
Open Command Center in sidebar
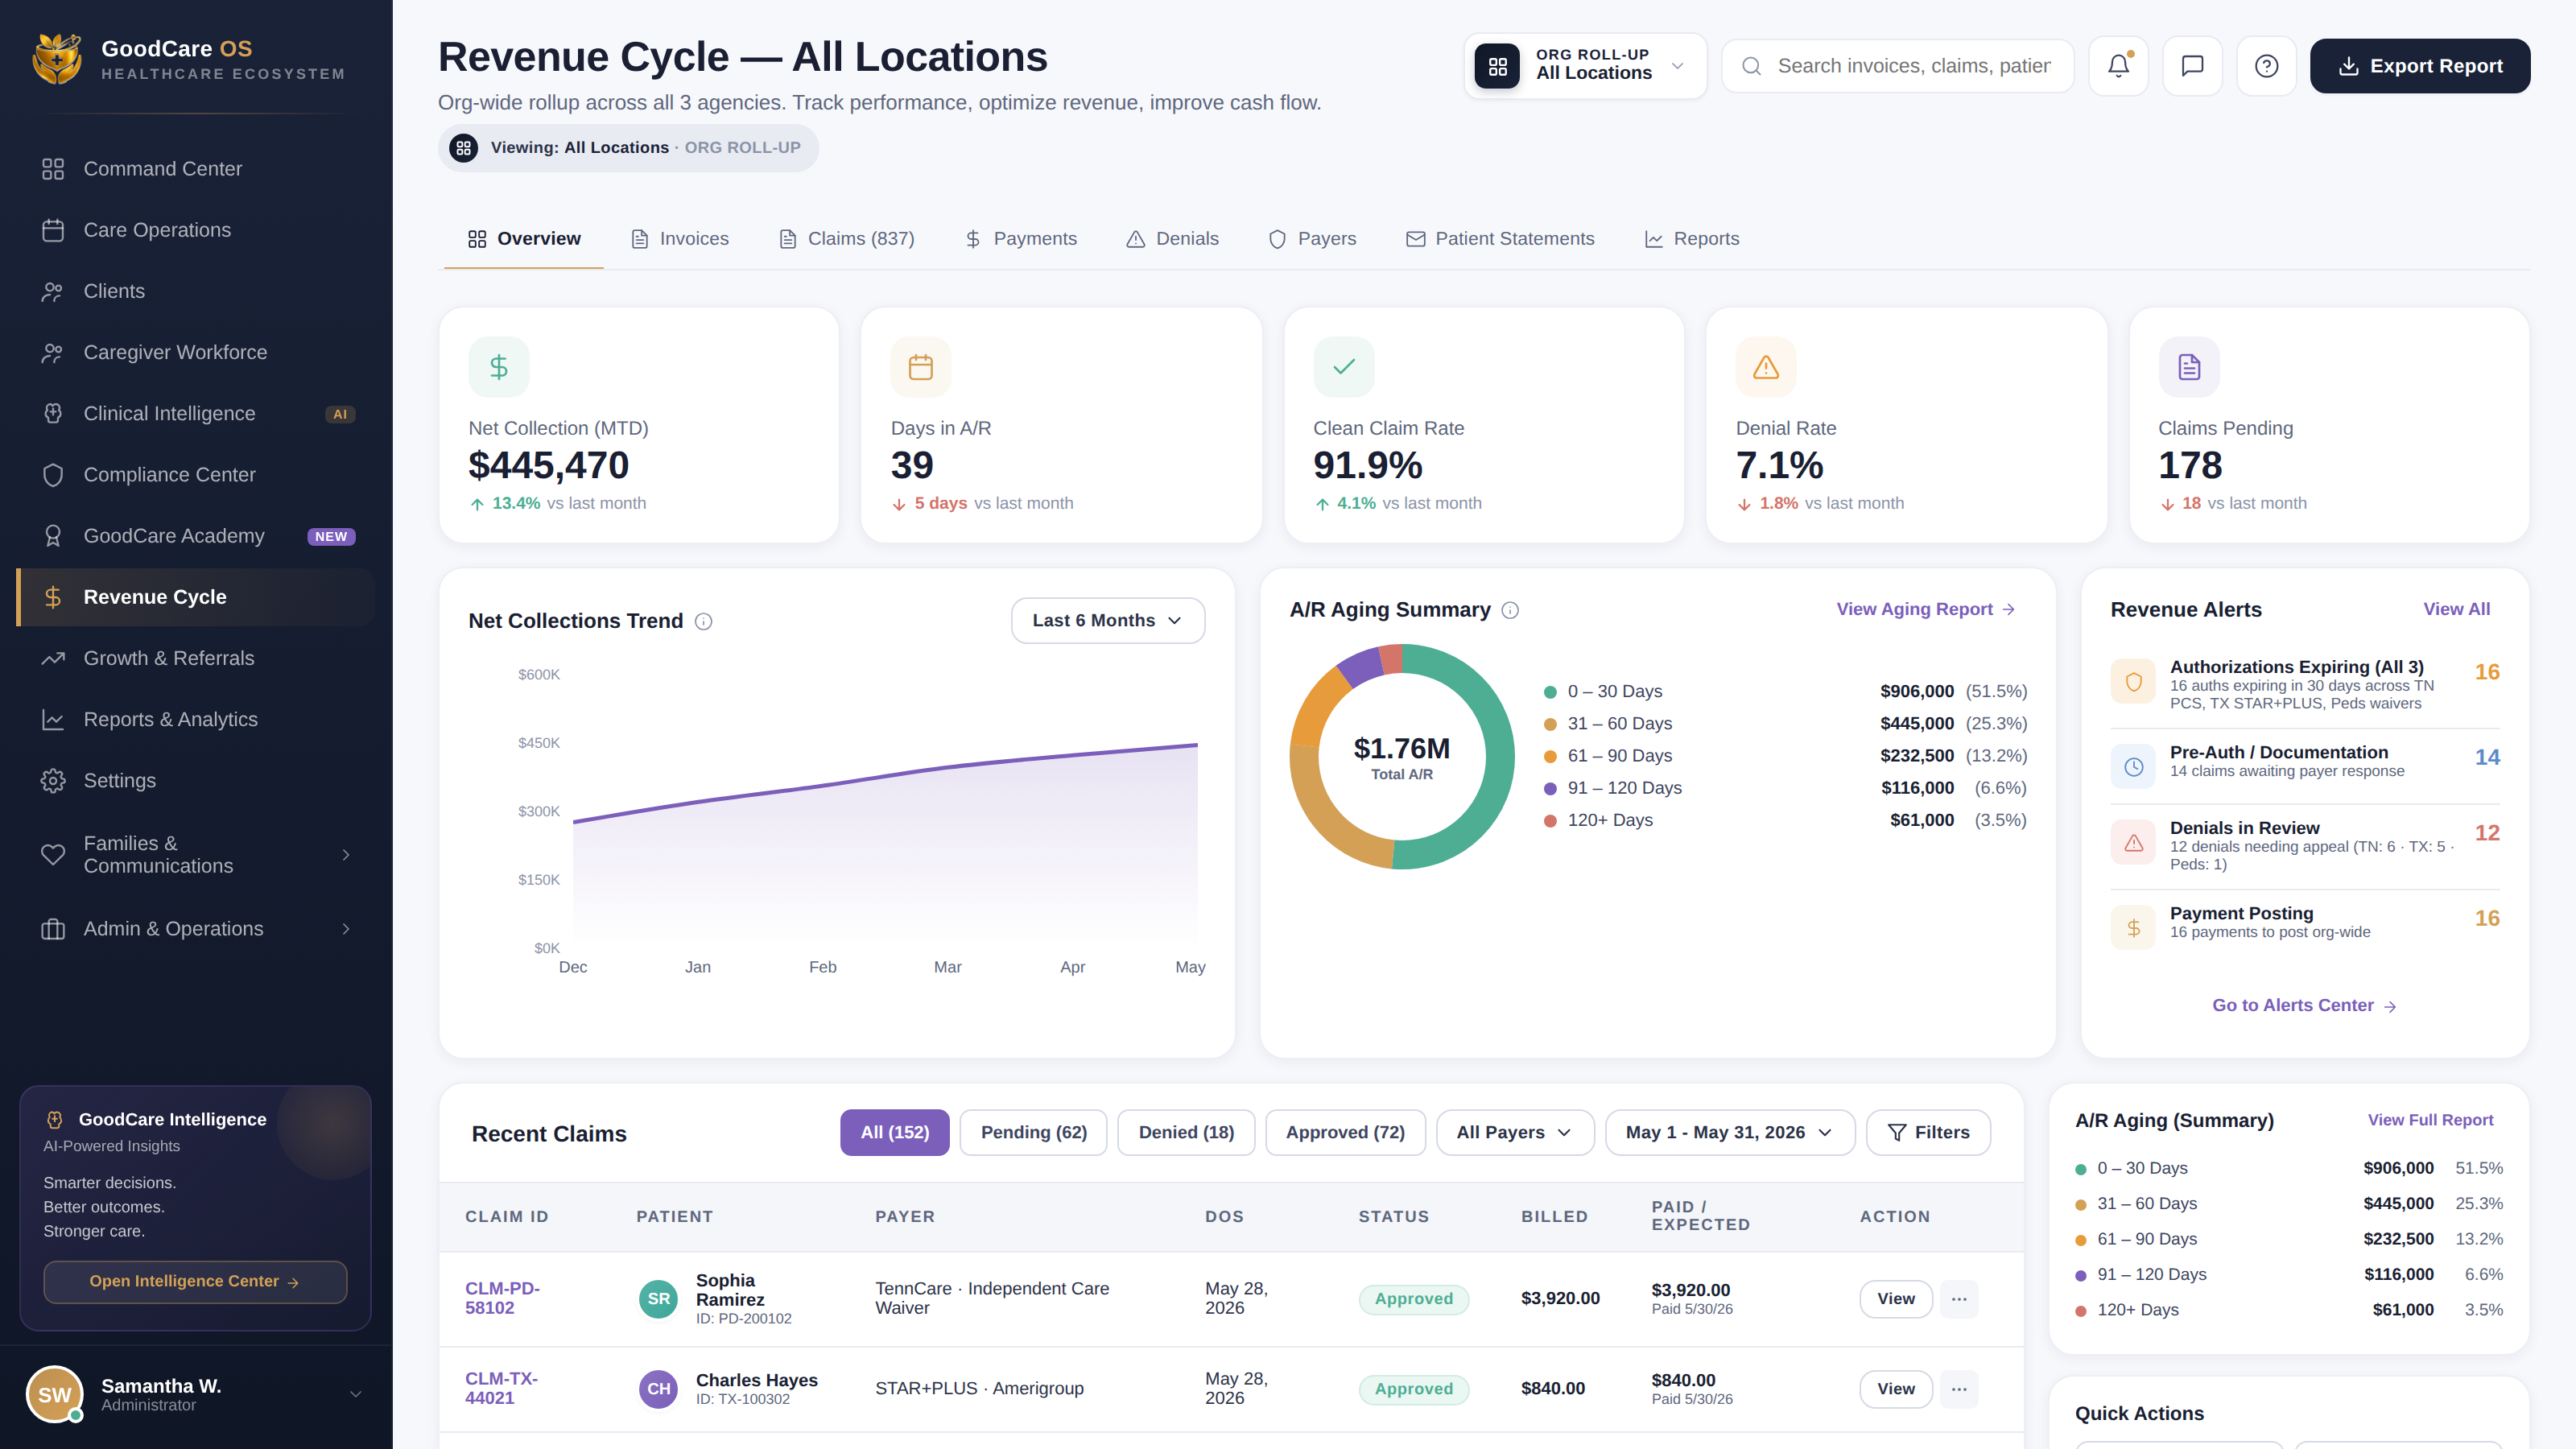pos(196,169)
